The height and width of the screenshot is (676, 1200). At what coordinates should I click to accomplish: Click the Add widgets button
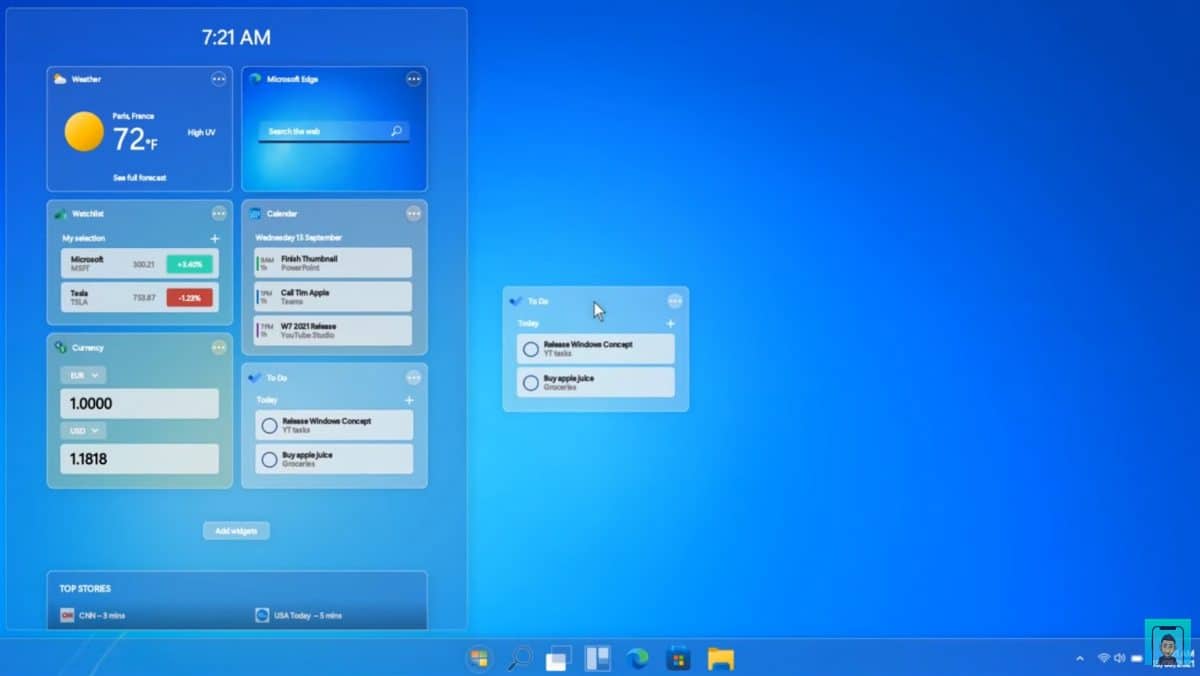(236, 531)
